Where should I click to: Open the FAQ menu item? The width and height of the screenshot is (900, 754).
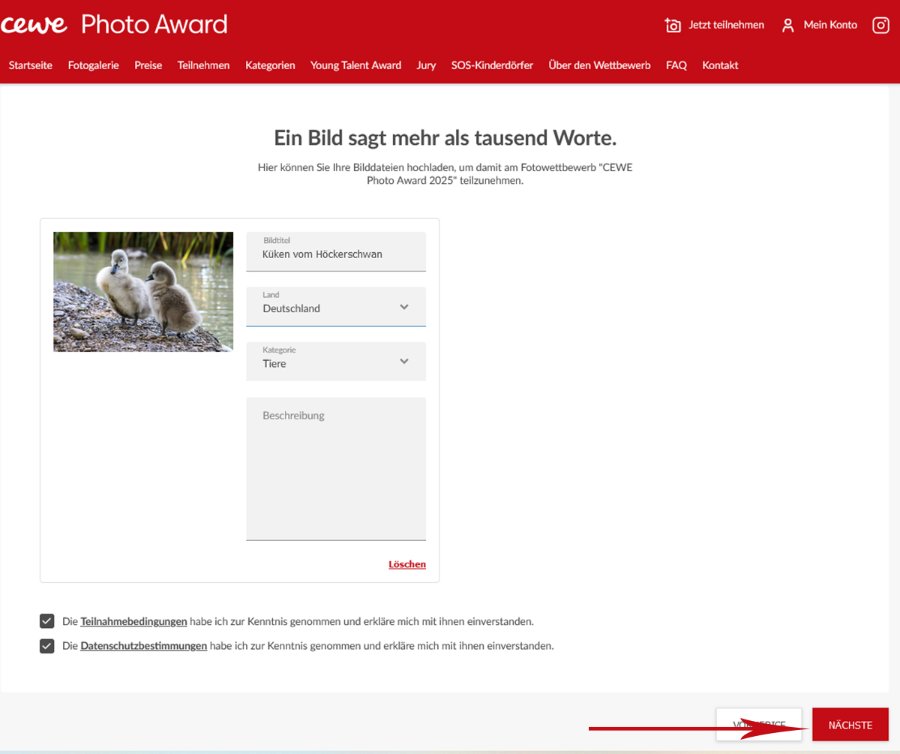[x=676, y=65]
